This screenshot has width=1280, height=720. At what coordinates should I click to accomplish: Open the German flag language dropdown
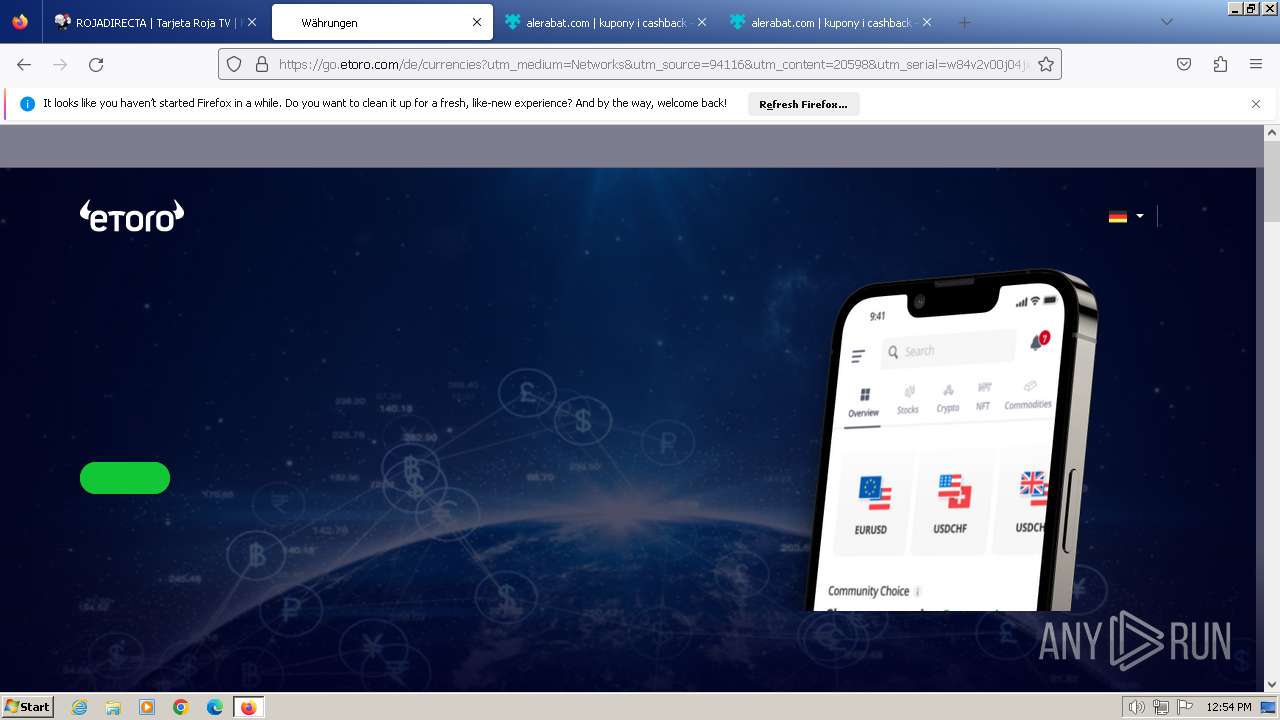[x=1126, y=216]
